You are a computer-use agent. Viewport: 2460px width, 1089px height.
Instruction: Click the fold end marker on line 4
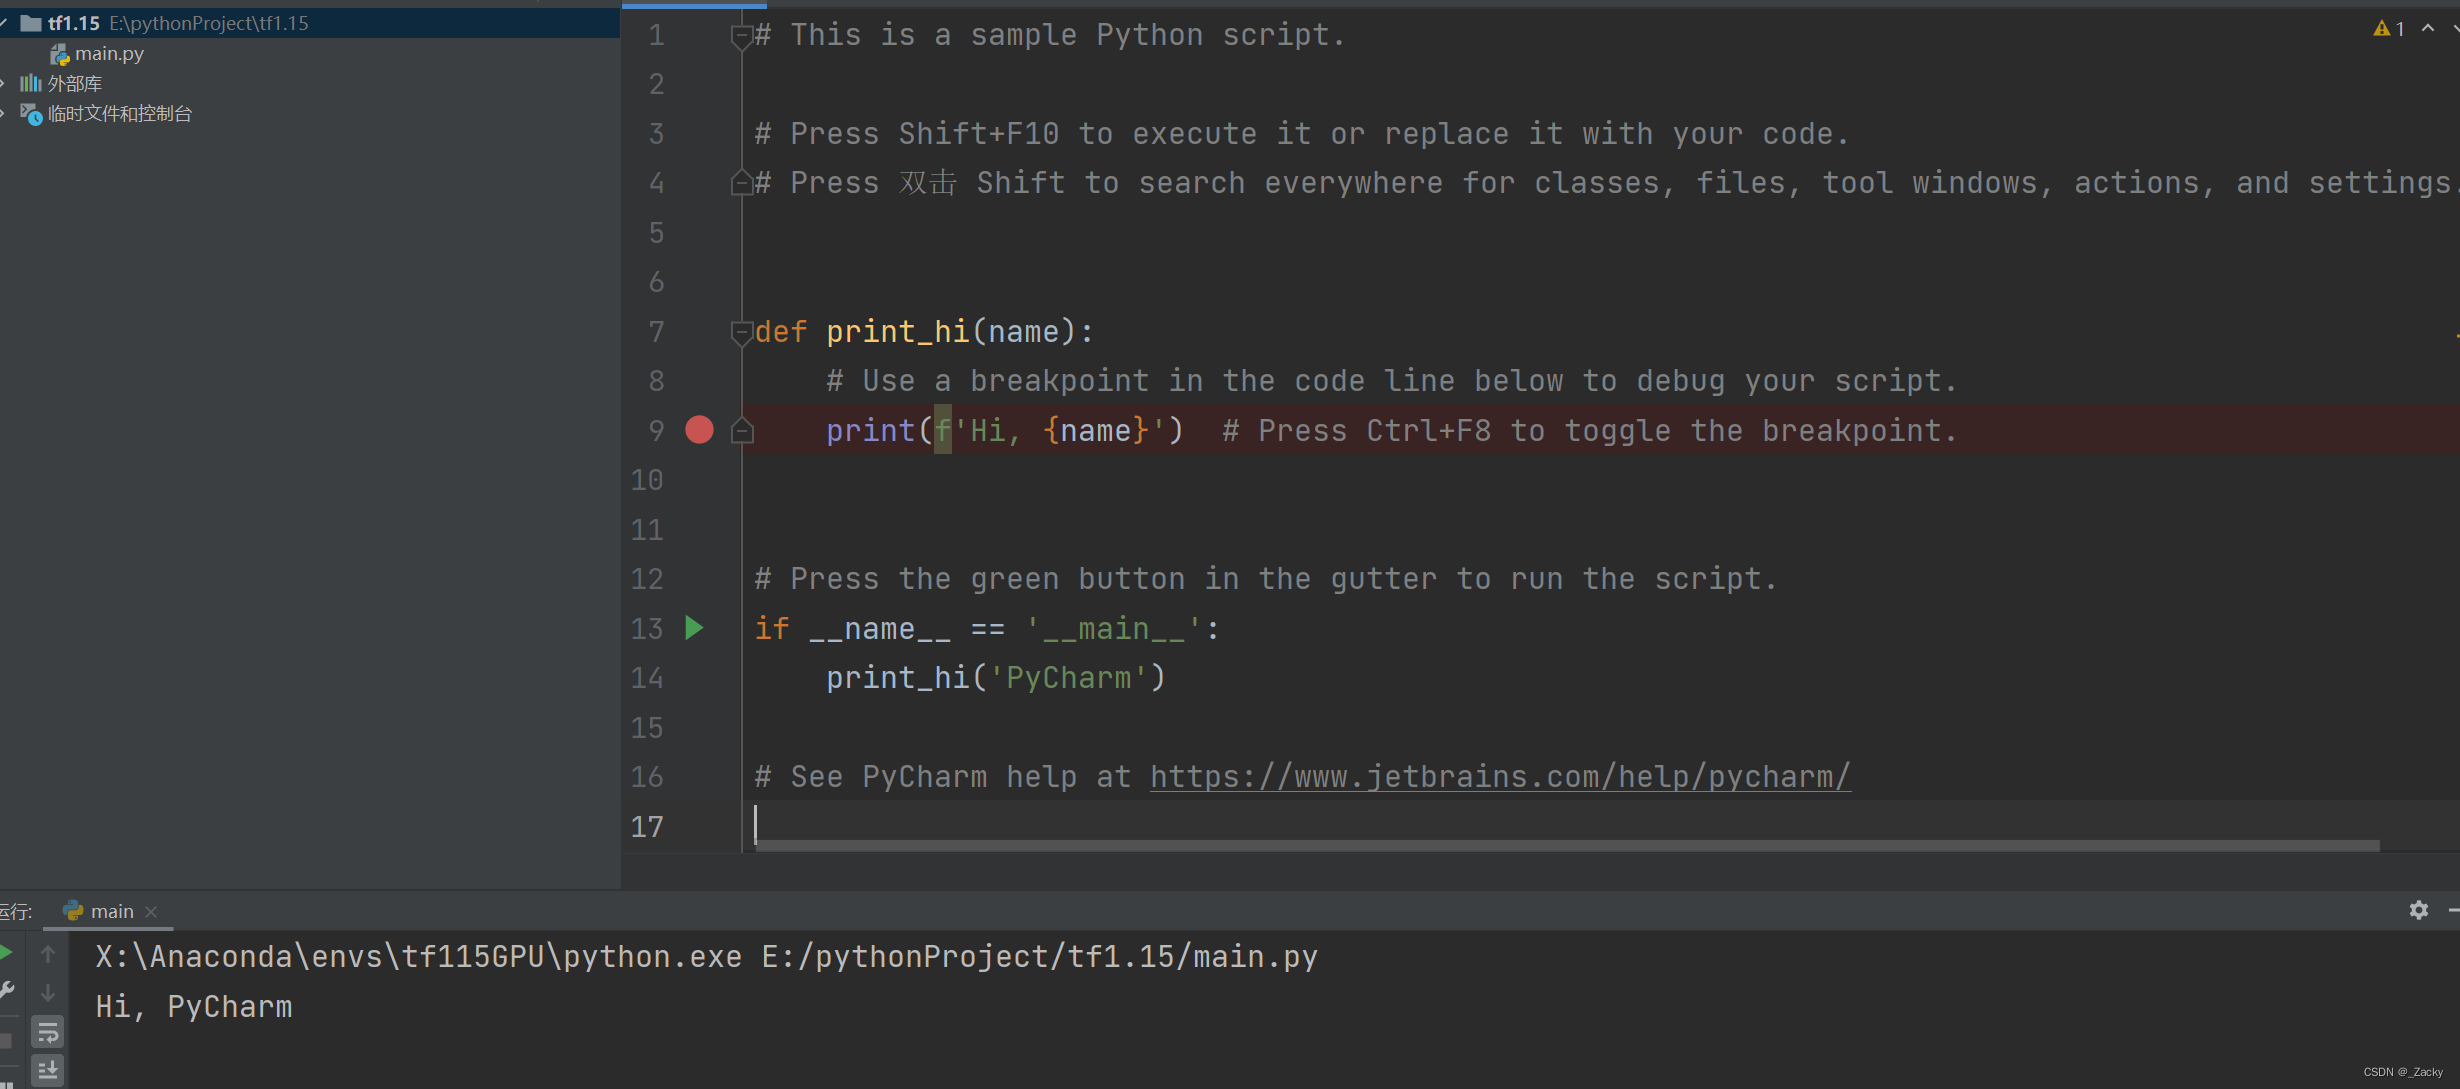pos(741,183)
